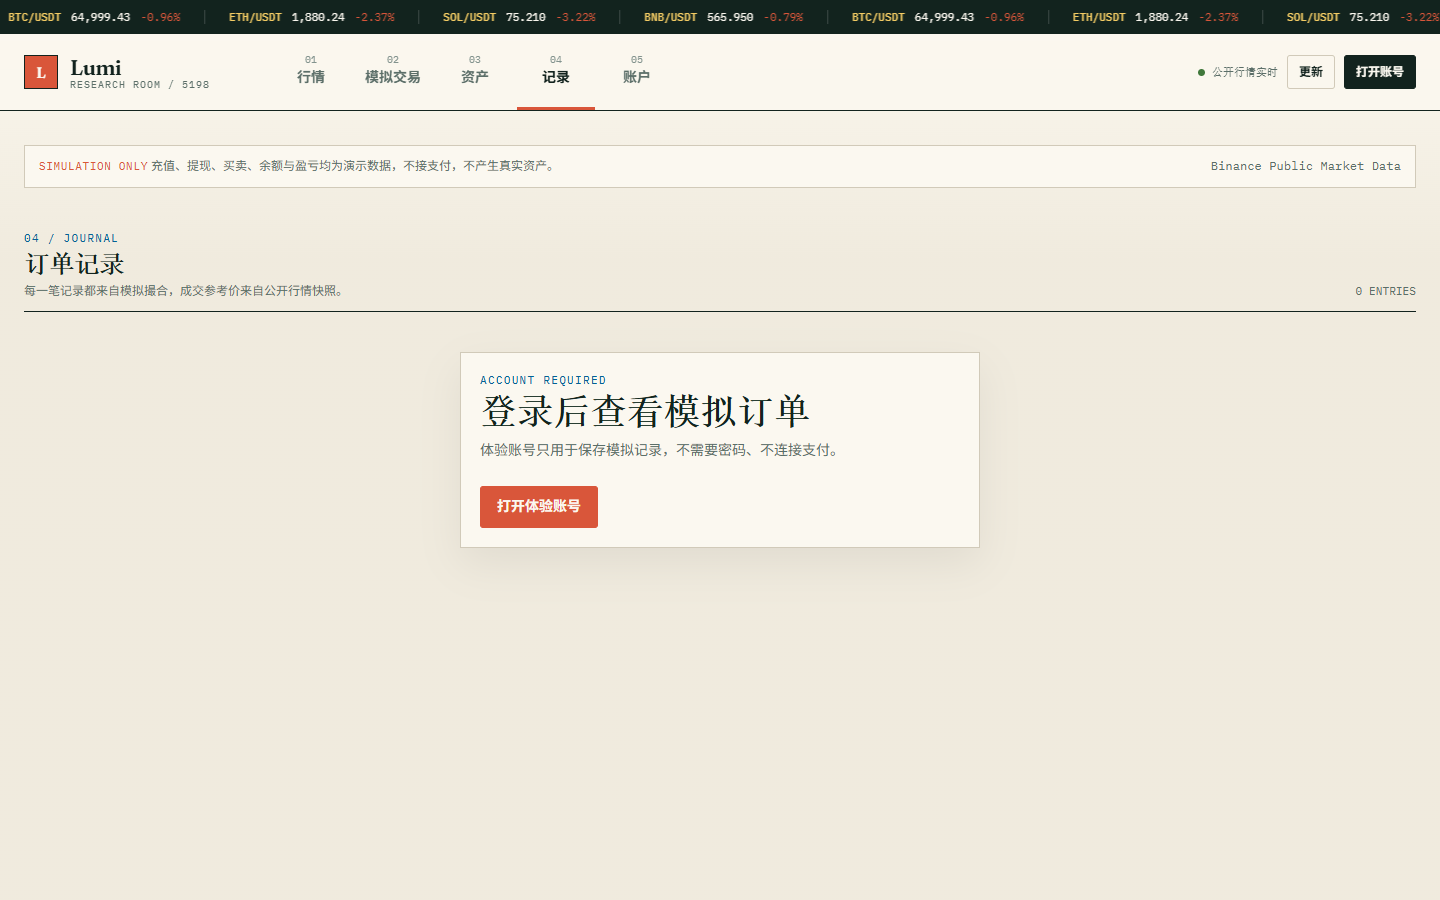Click the green live market status dot
1440x900 pixels.
(1201, 72)
